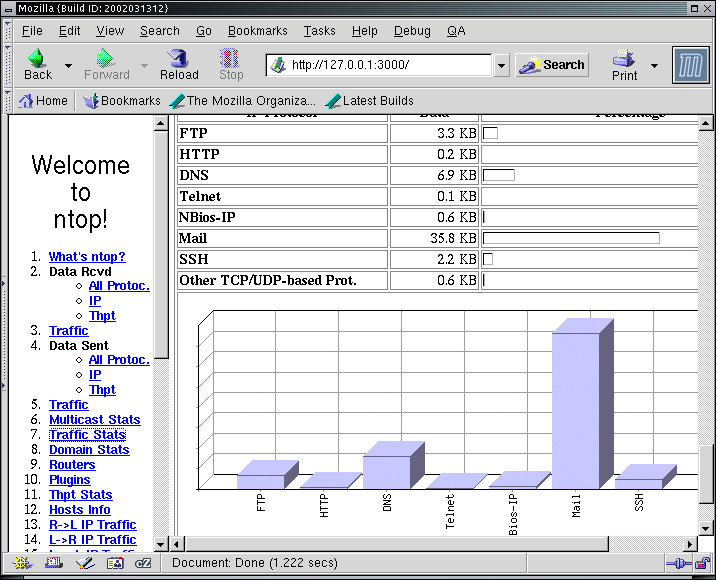The image size is (716, 580).
Task: Toggle the online/offline connection icon
Action: 679,564
